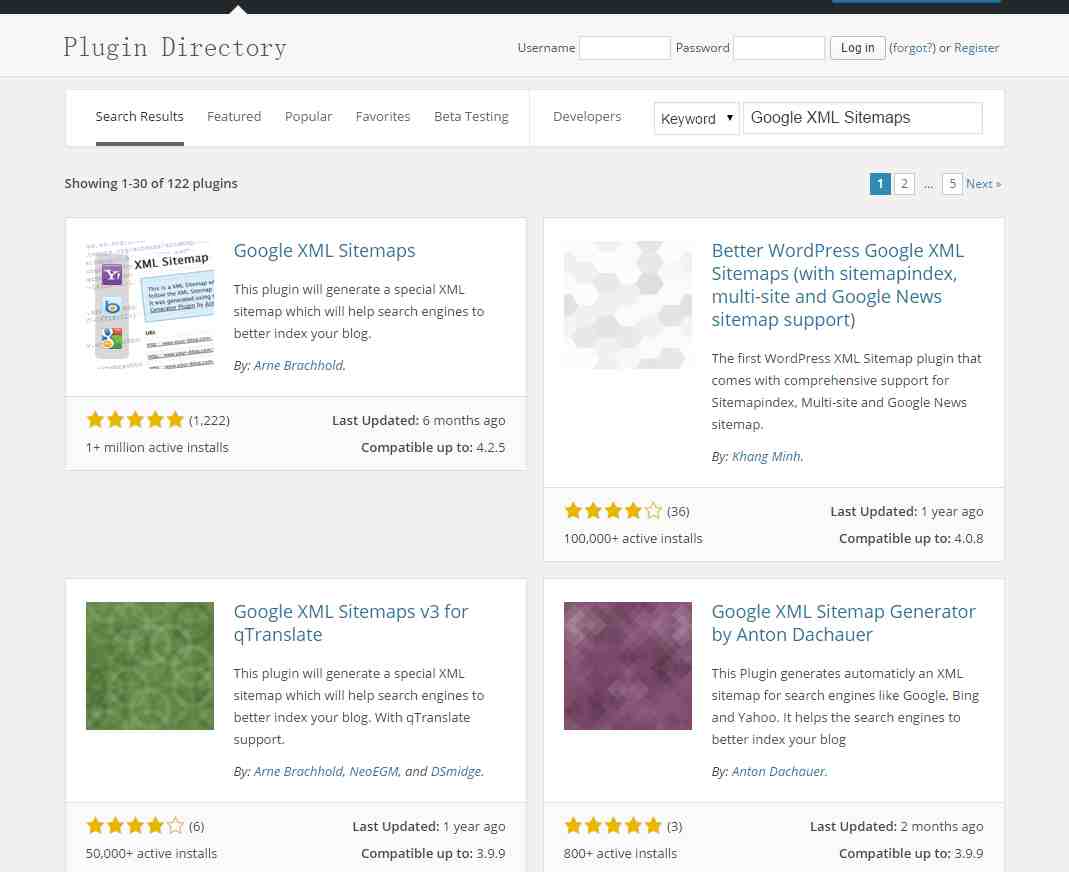The width and height of the screenshot is (1069, 872).
Task: Click the forgot password link
Action: point(912,48)
